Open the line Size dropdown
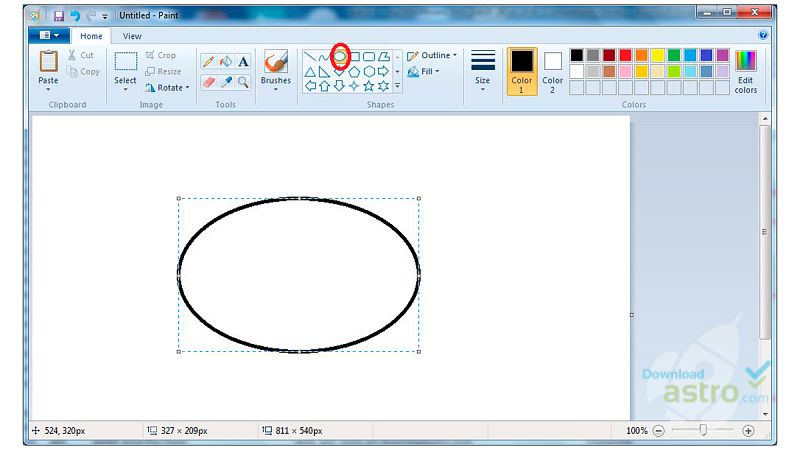Screen dimensions: 800x450 pos(483,70)
